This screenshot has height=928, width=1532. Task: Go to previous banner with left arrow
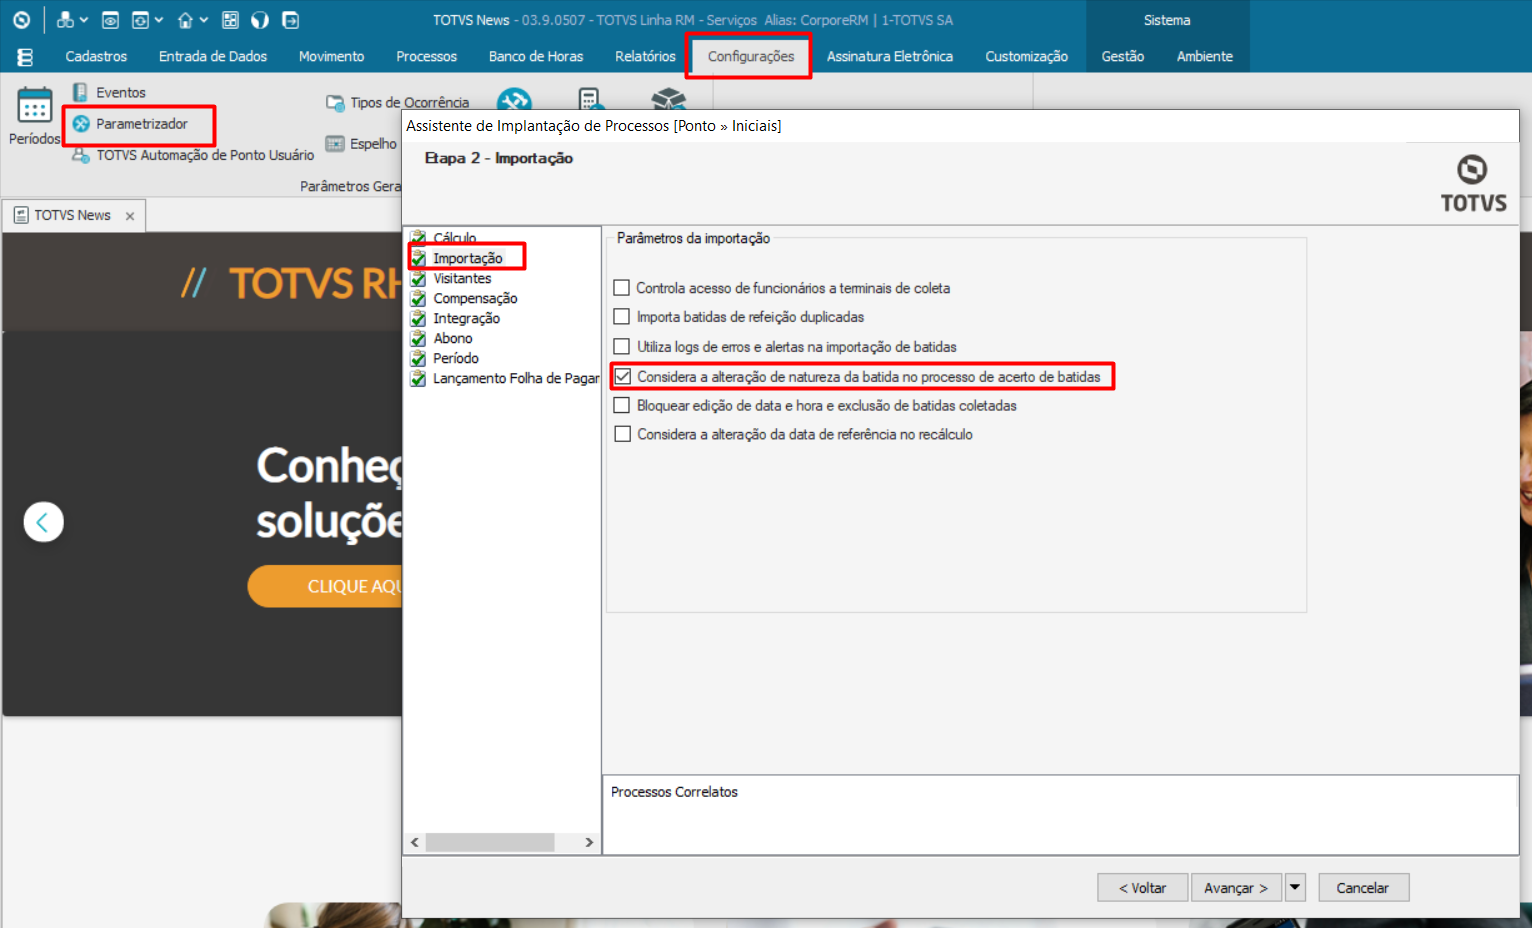tap(43, 522)
